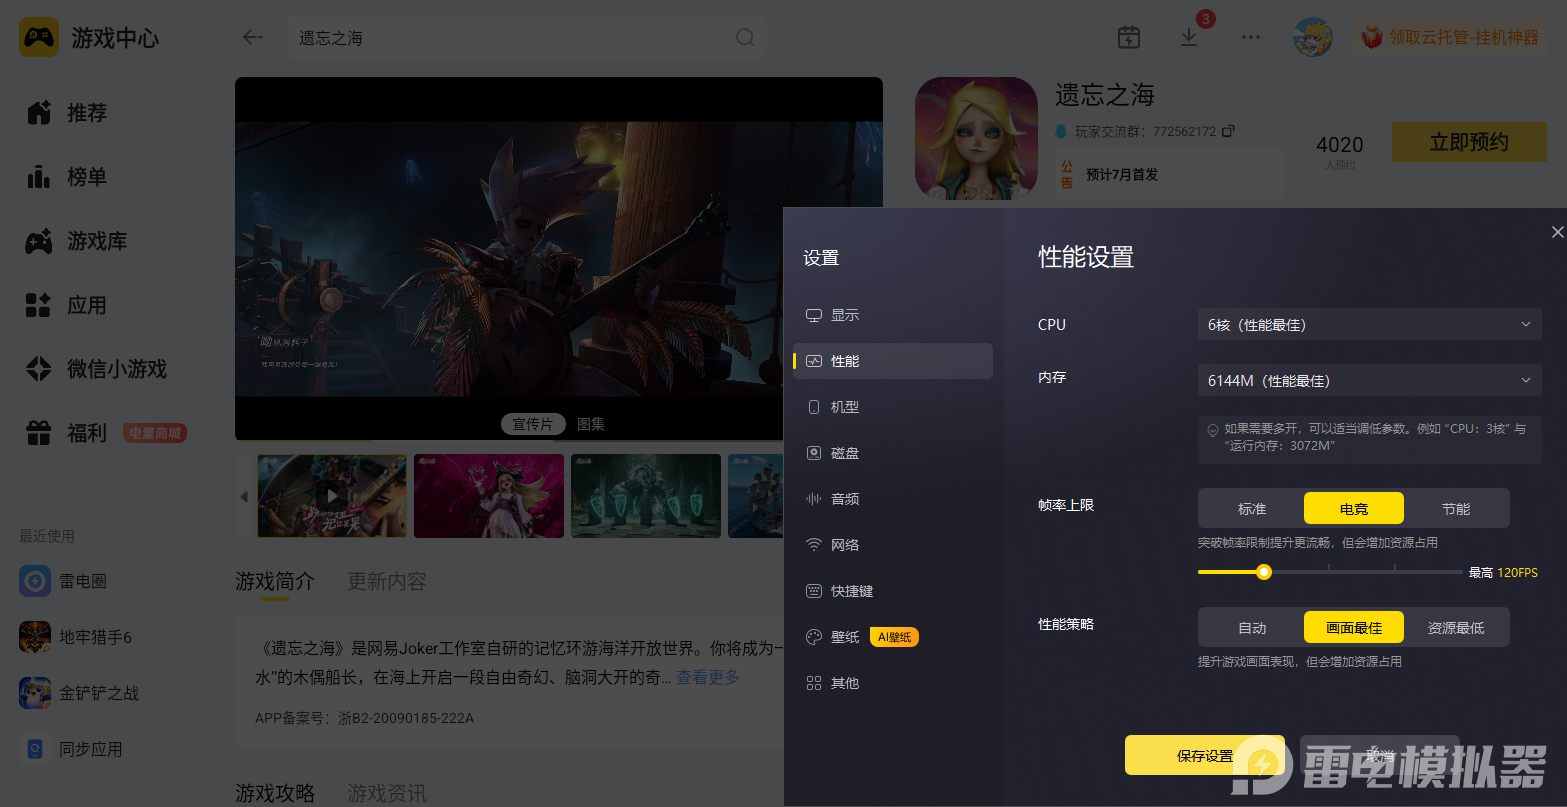Switch to 宣传片 trailer view

tap(533, 424)
